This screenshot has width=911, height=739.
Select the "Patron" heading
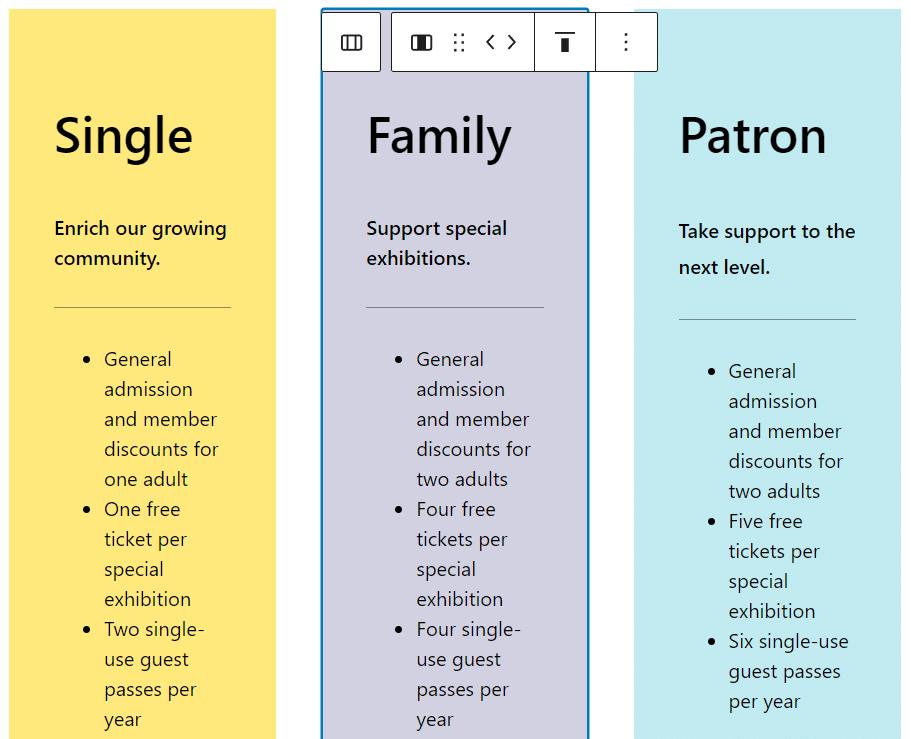(752, 136)
